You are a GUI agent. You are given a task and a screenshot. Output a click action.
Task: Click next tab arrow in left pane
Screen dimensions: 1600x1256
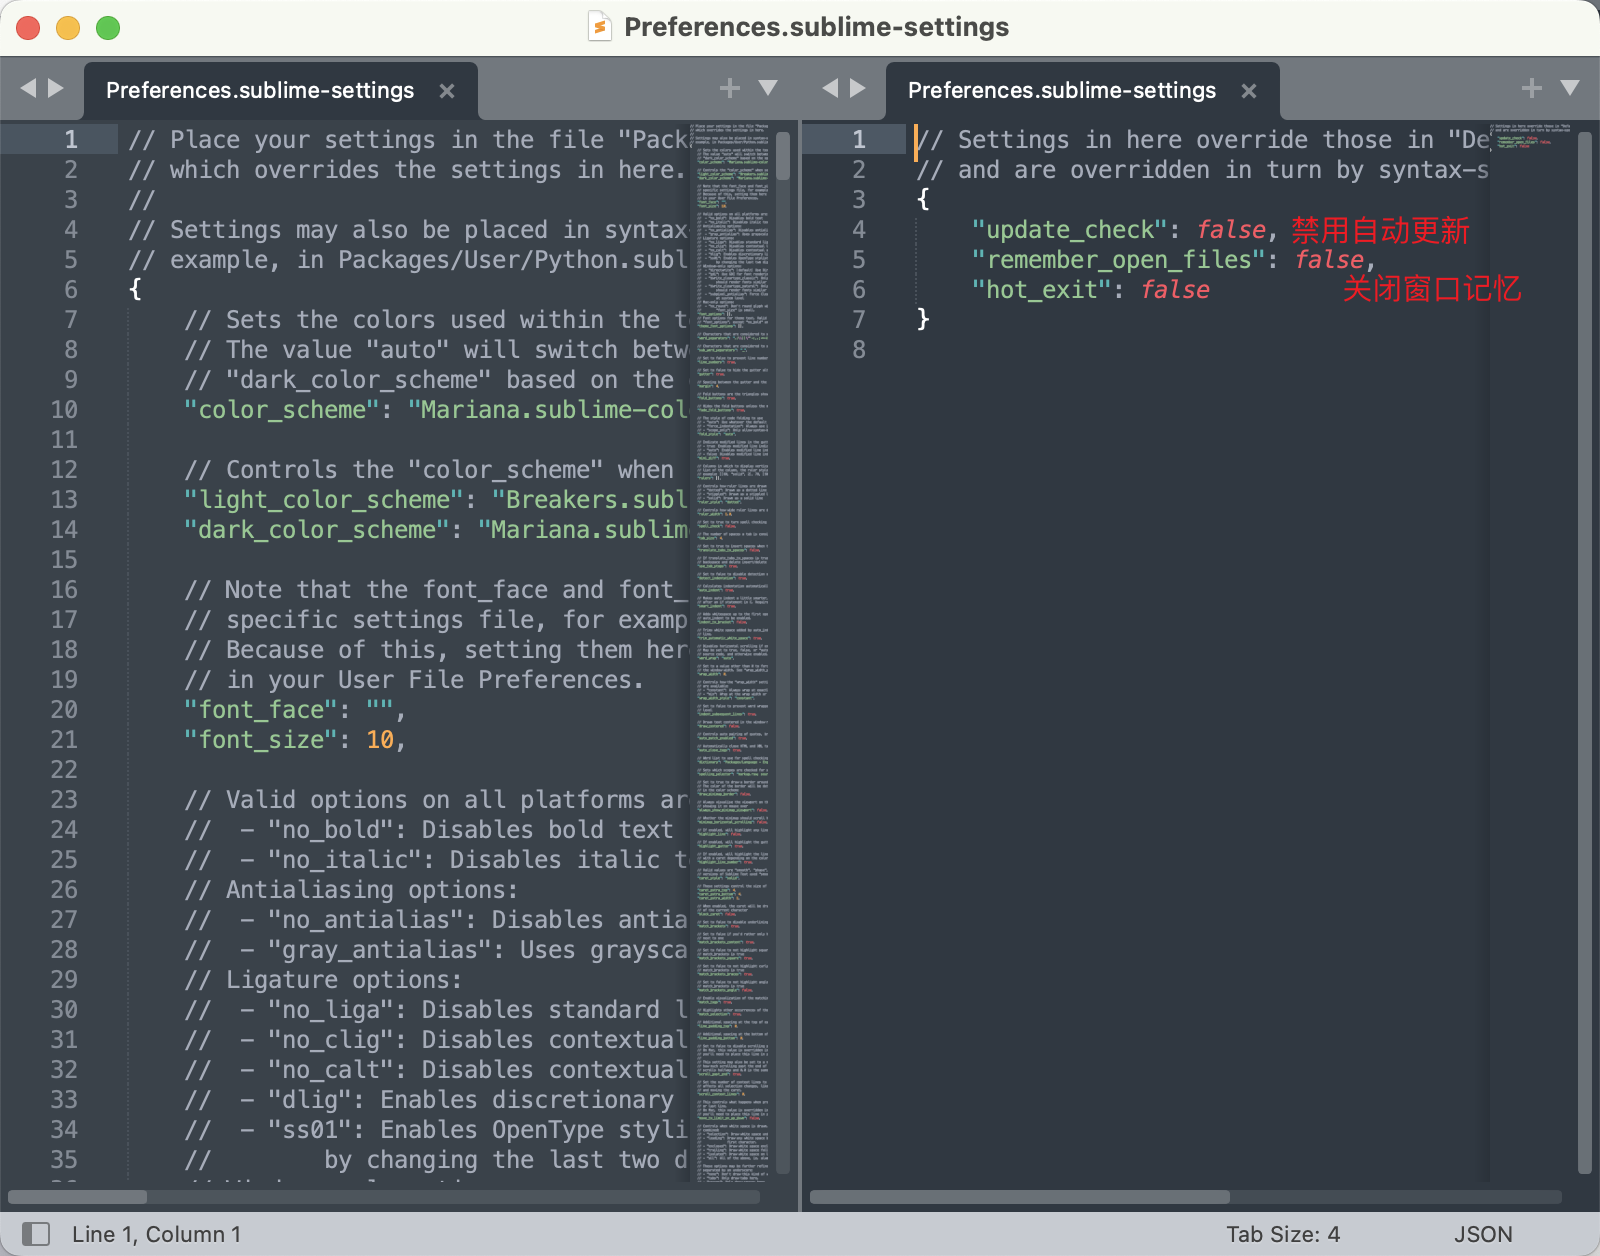(x=56, y=88)
